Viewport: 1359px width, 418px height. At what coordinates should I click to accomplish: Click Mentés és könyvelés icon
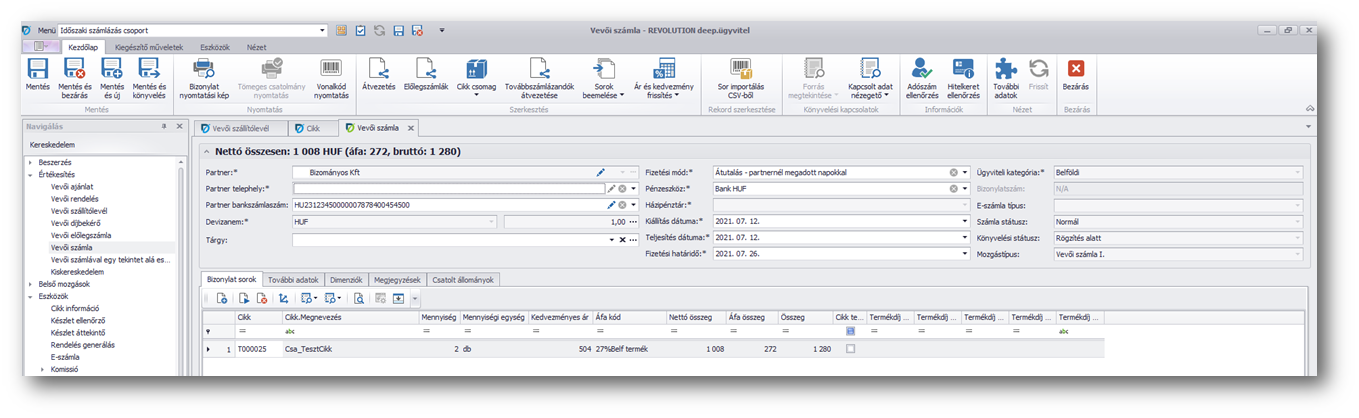pyautogui.click(x=149, y=69)
